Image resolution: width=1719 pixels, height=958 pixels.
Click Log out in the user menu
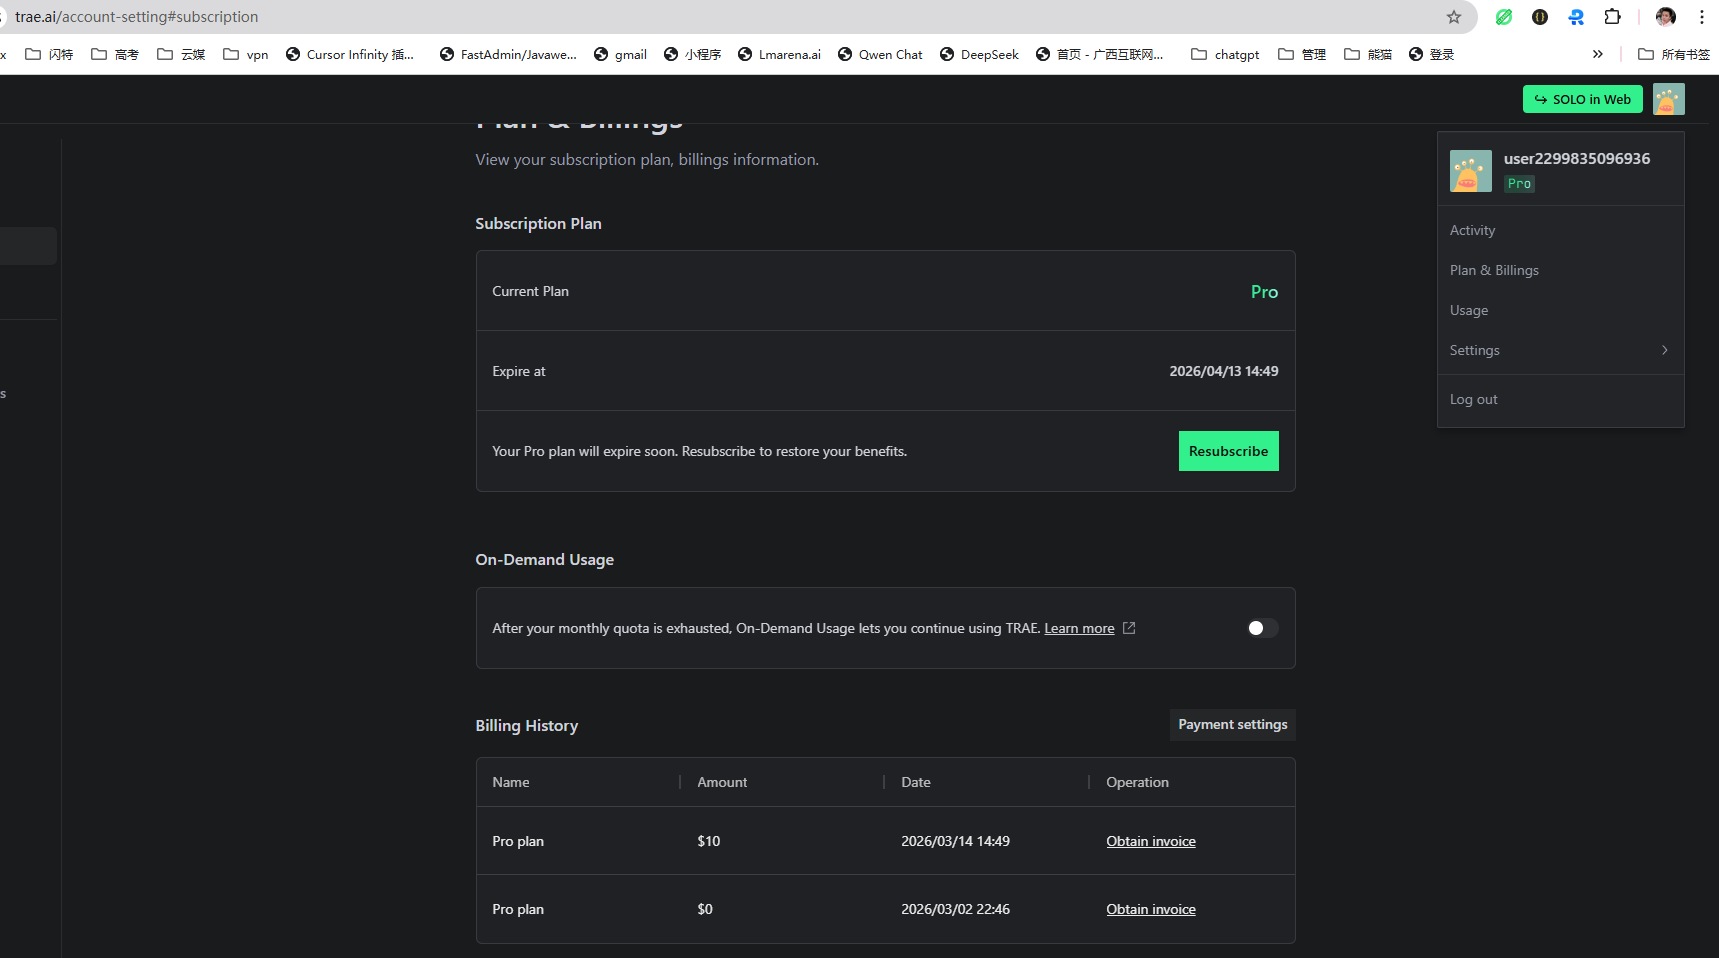[x=1473, y=399]
